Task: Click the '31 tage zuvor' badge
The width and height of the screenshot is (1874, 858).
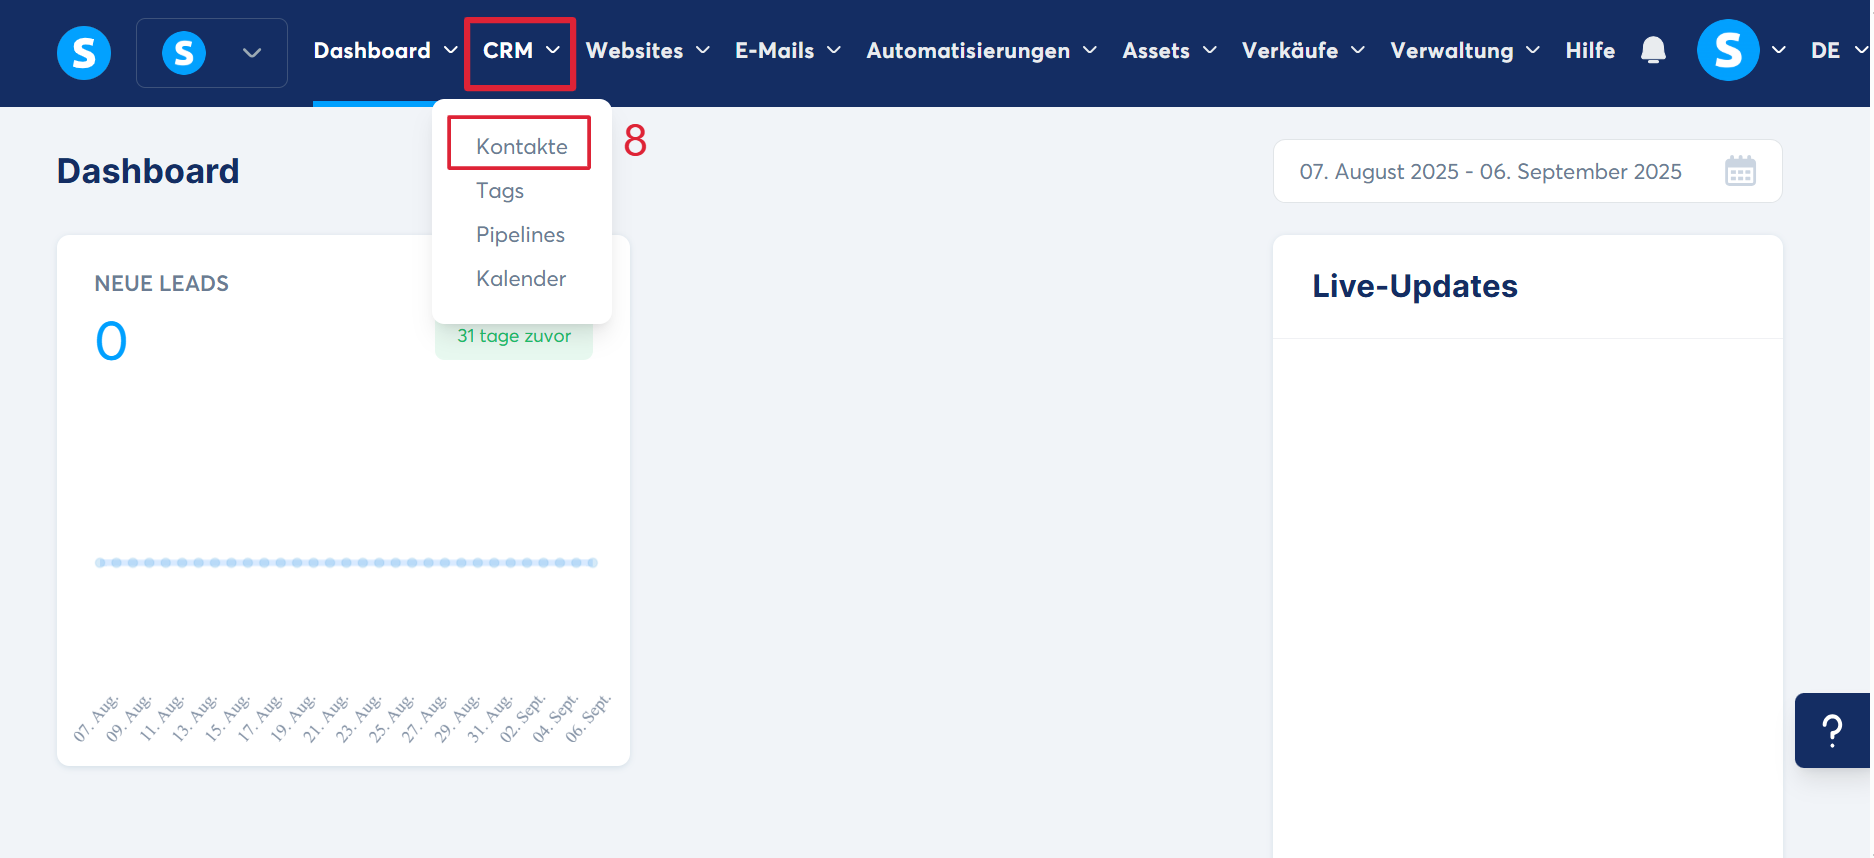Action: [x=514, y=337]
